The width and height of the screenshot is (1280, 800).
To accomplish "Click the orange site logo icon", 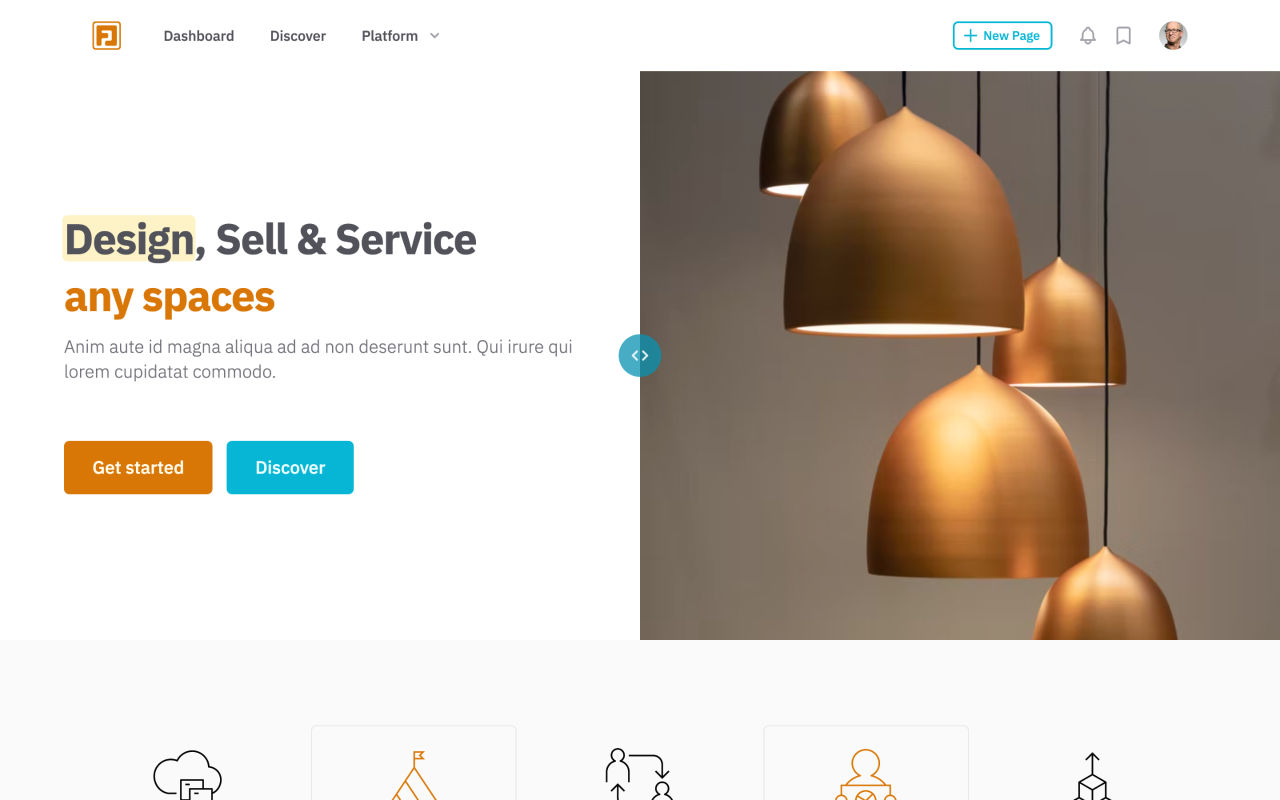I will coord(106,36).
